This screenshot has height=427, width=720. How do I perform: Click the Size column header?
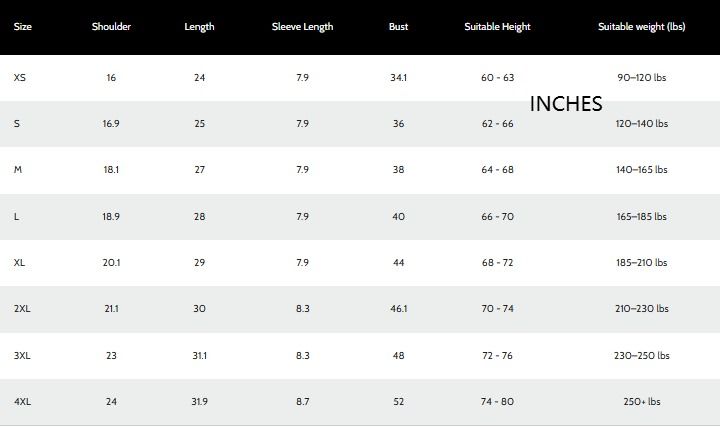click(23, 27)
